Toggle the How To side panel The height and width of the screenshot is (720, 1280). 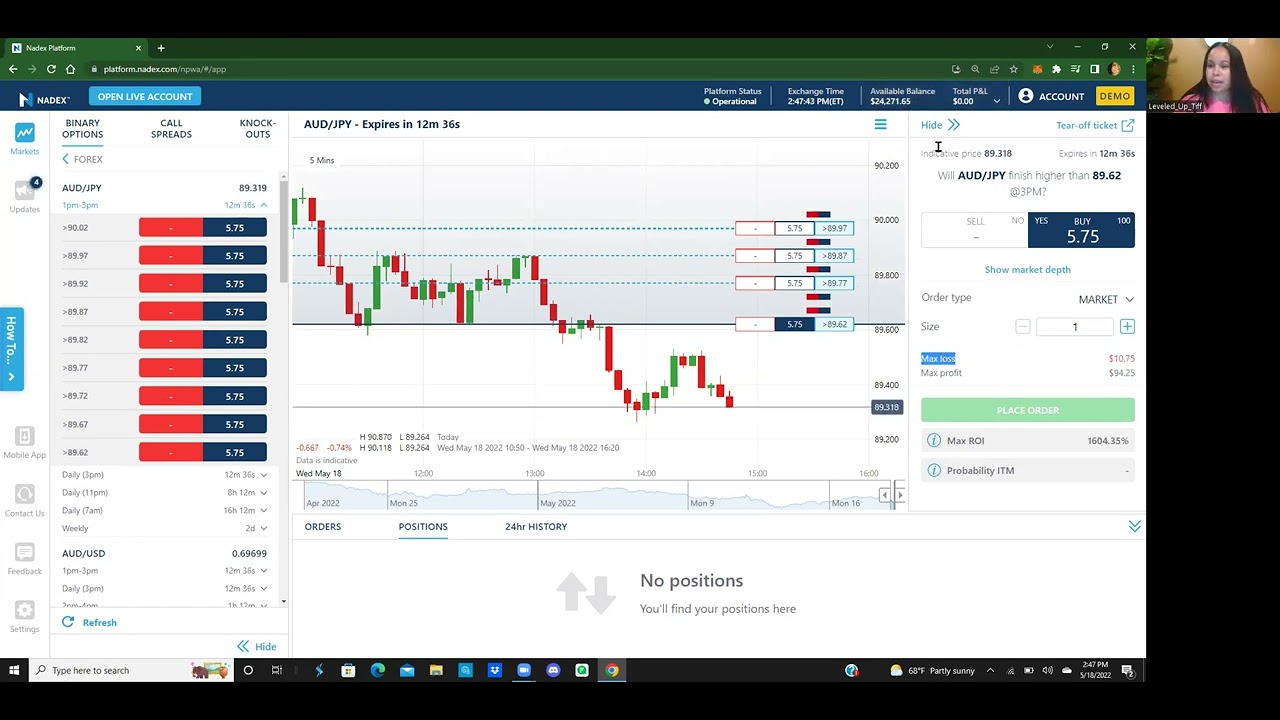(x=11, y=348)
